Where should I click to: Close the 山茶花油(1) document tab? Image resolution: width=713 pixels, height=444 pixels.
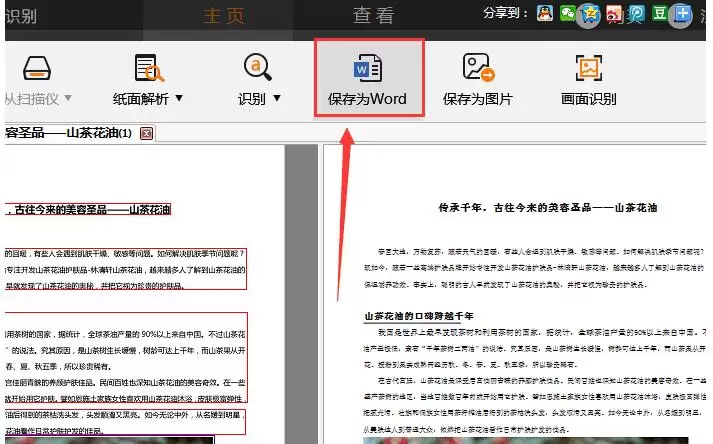[x=146, y=133]
